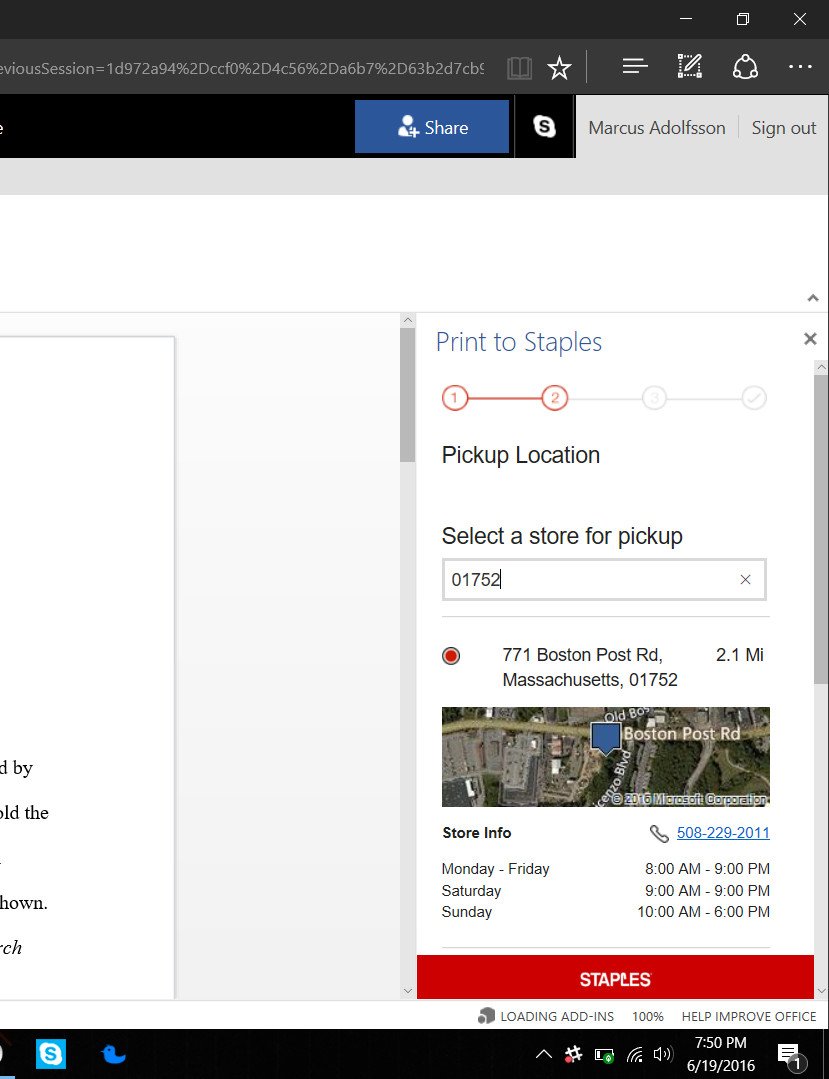This screenshot has height=1079, width=829.
Task: Close the Print to Staples pane
Action: pyautogui.click(x=810, y=339)
